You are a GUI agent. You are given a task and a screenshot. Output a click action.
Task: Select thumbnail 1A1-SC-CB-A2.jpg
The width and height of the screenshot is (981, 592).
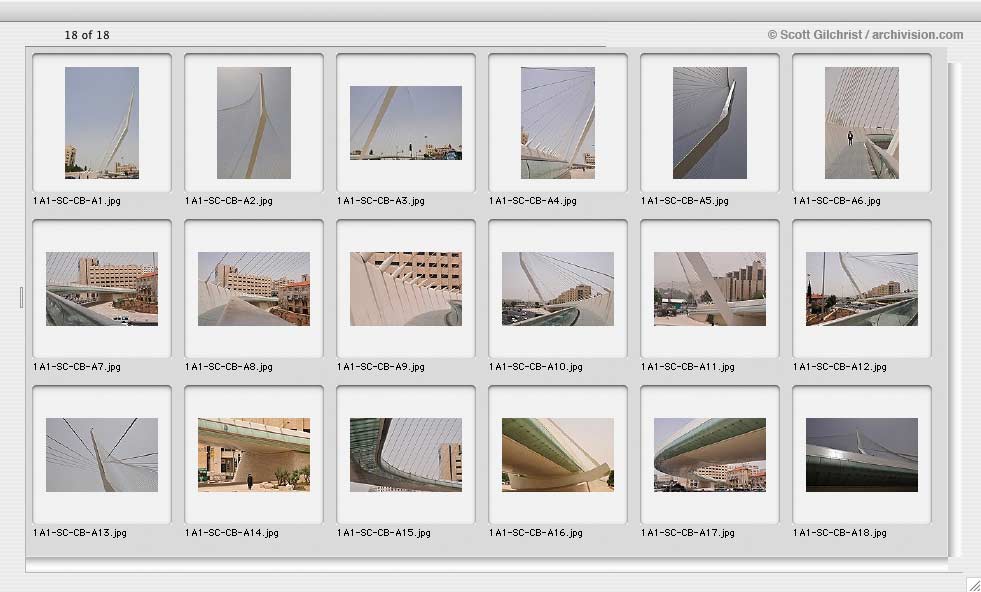(254, 123)
